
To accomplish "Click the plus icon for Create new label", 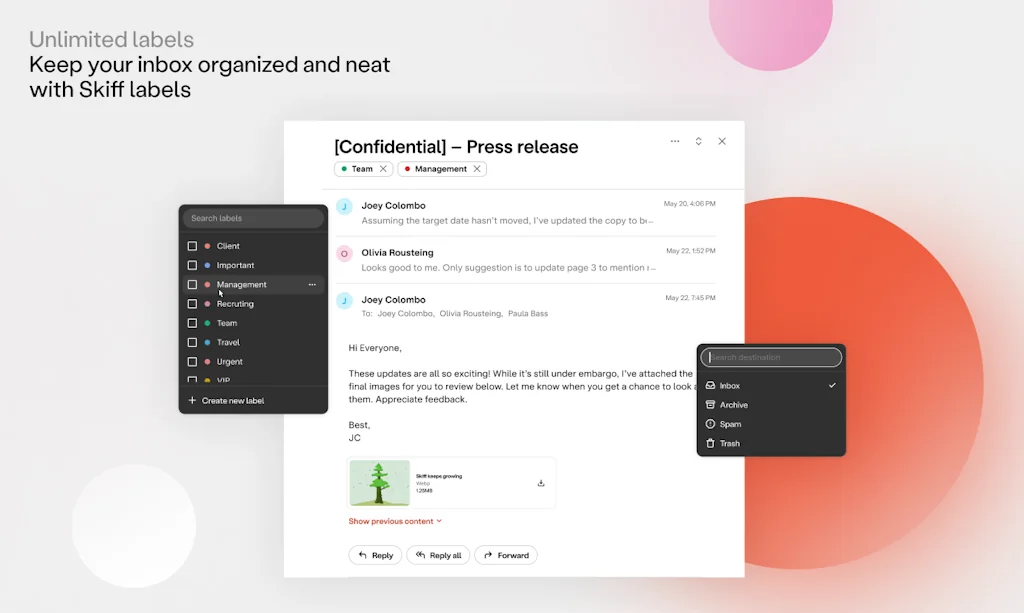I will click(192, 401).
